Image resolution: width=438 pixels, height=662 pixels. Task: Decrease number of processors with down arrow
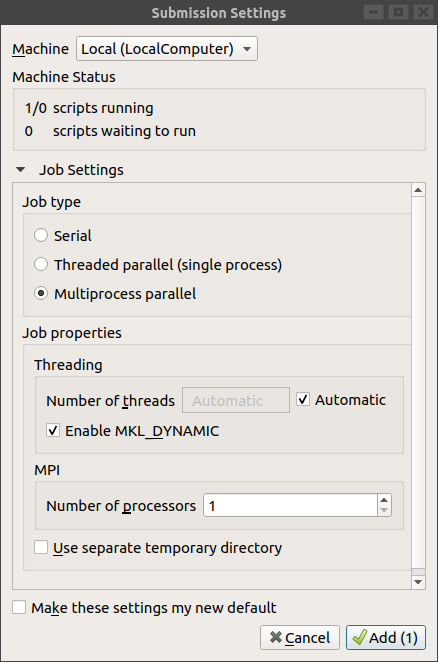[384, 510]
